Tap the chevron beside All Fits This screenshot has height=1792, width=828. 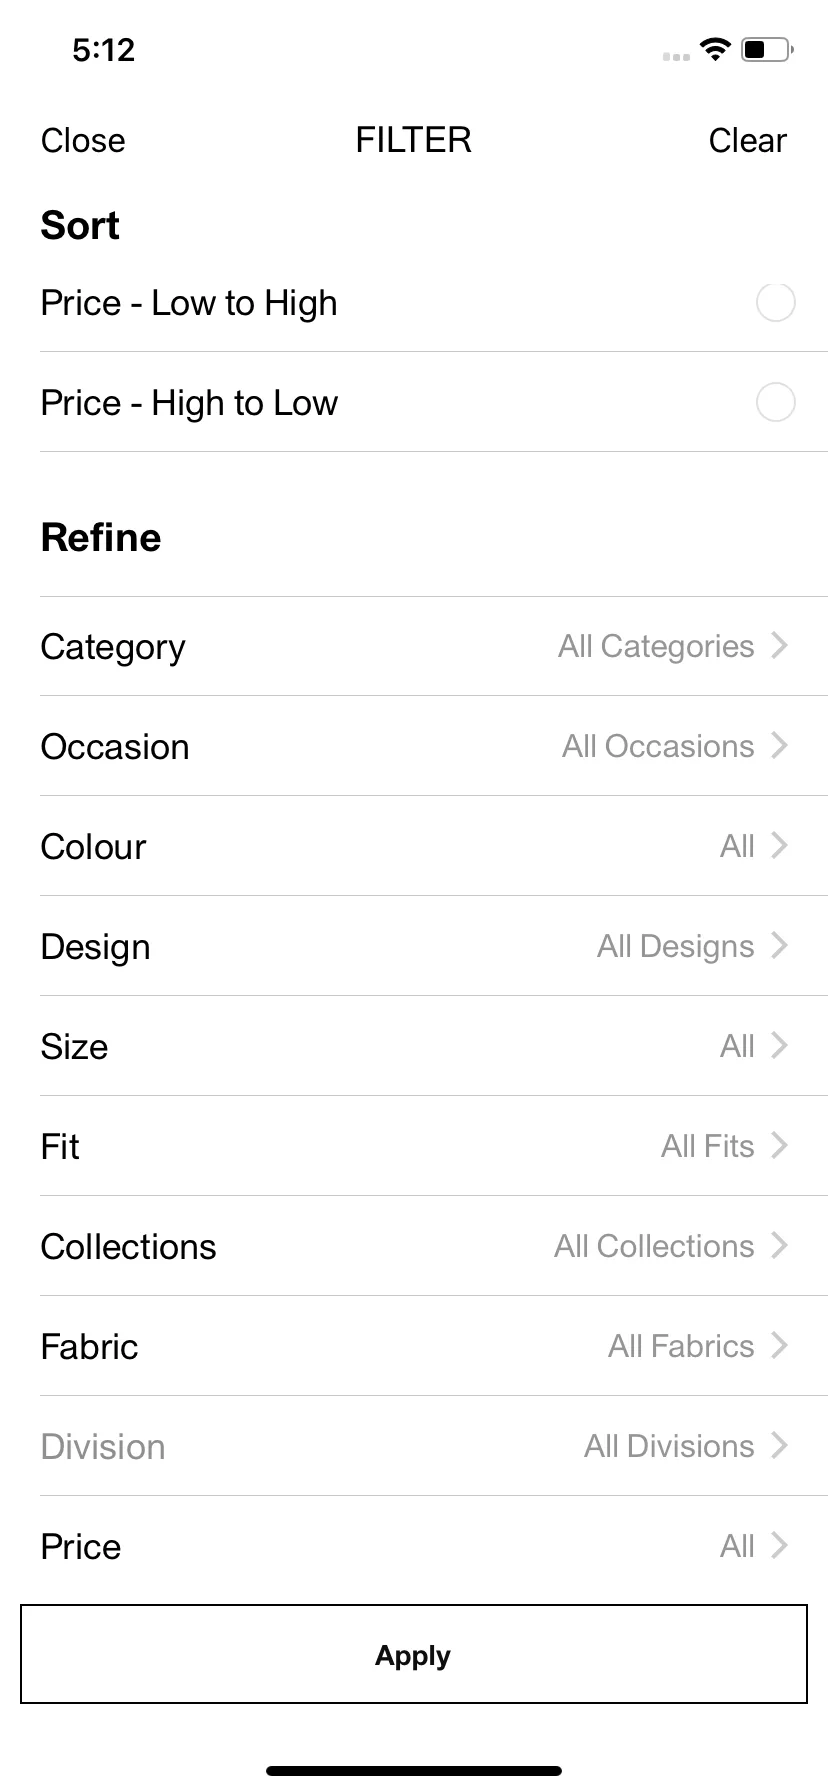tap(780, 1146)
